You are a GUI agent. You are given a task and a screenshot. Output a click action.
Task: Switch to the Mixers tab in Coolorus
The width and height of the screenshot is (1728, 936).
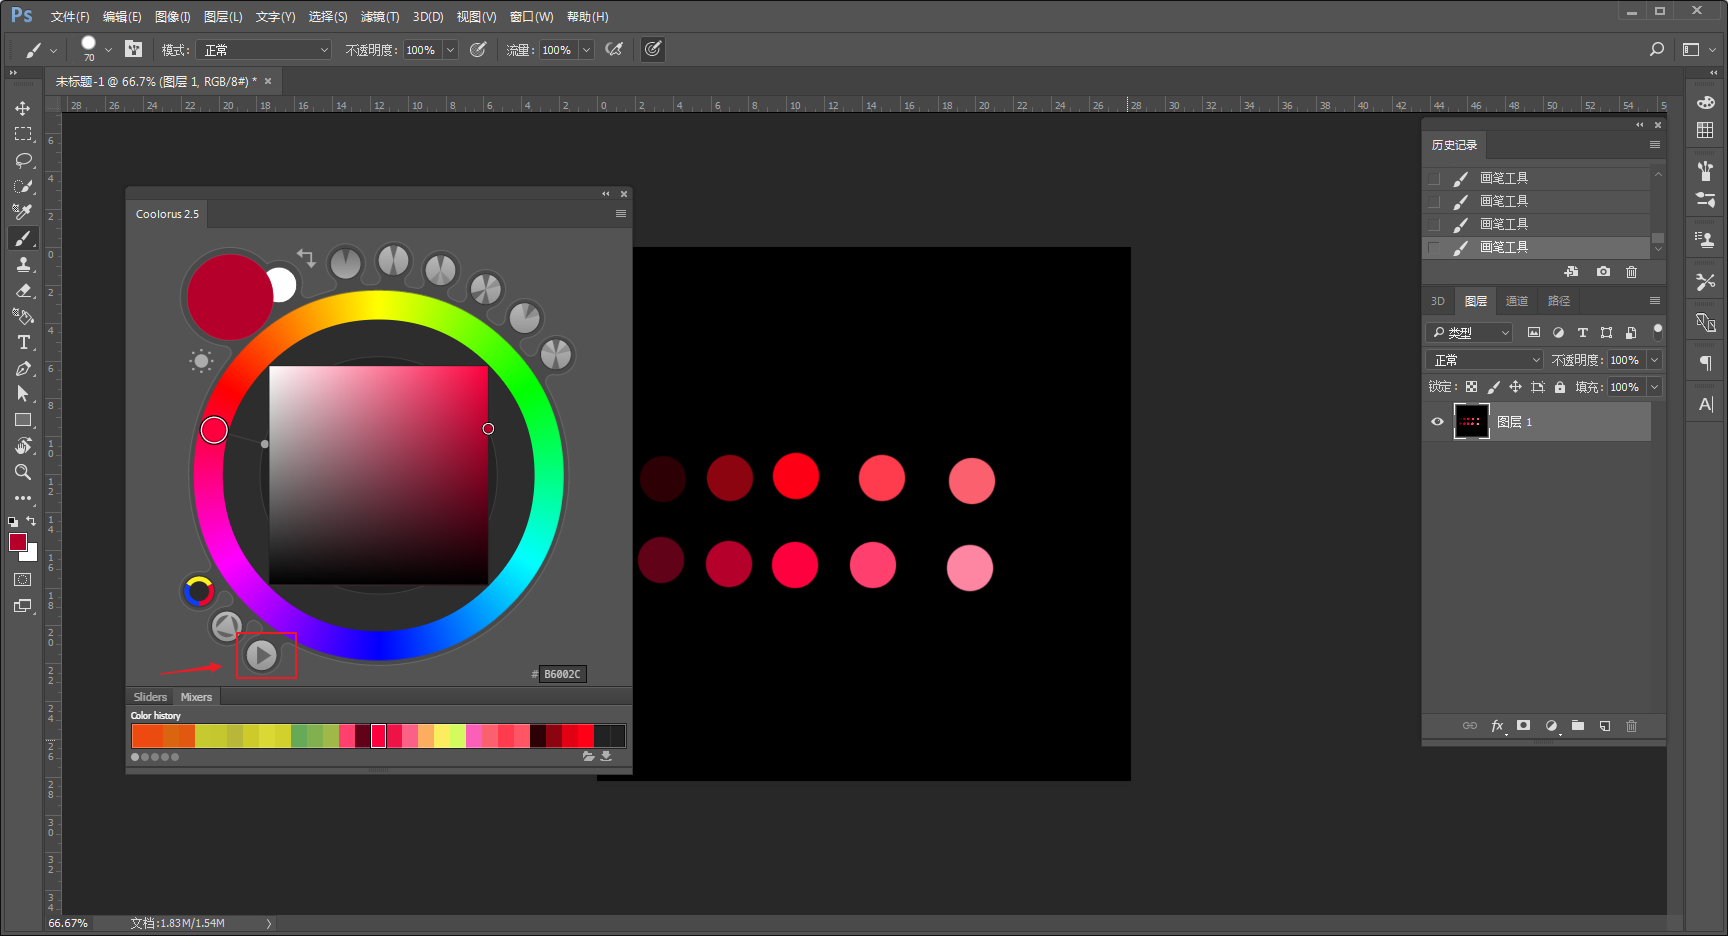coord(196,697)
